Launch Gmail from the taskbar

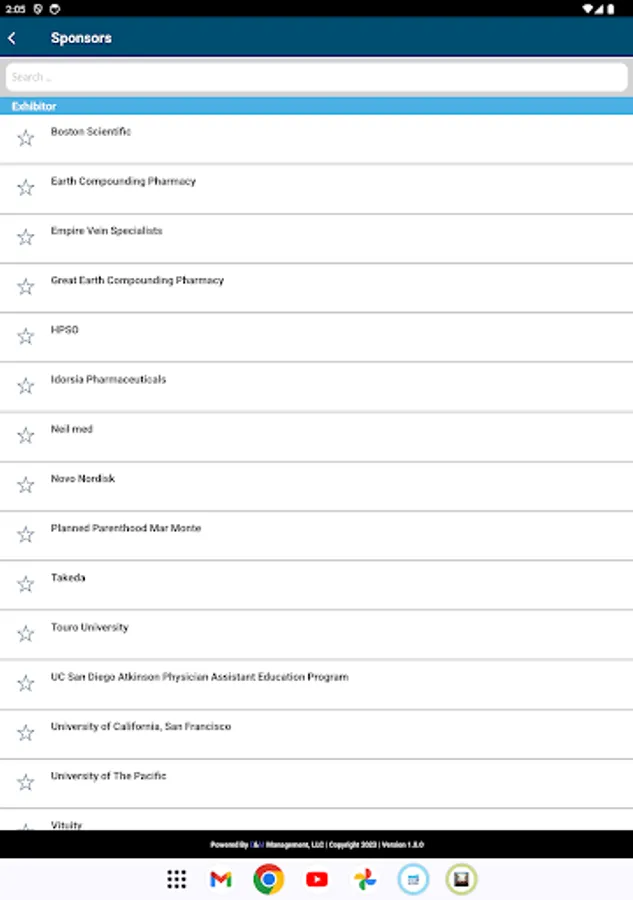(x=221, y=879)
